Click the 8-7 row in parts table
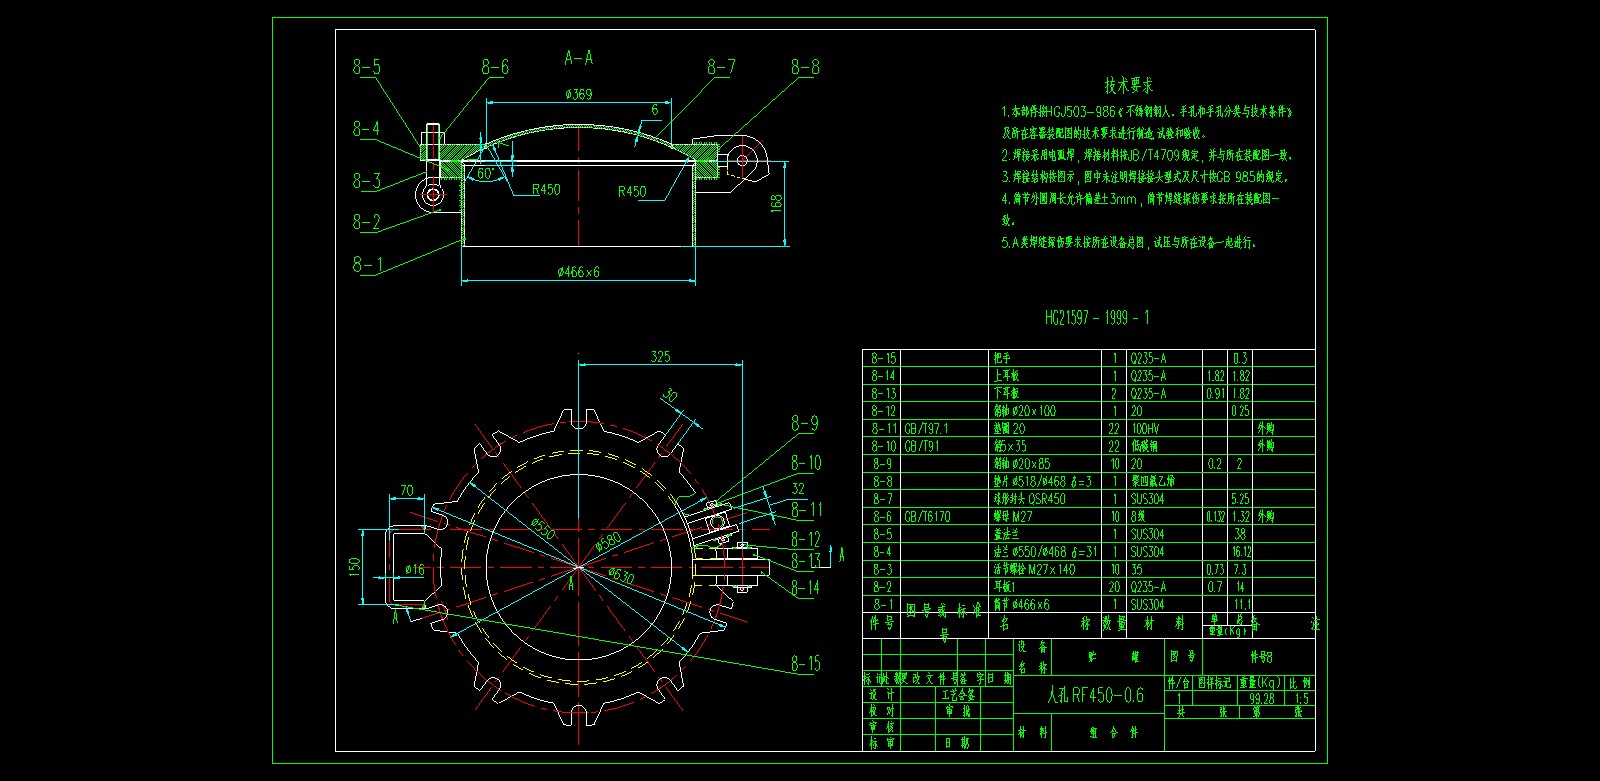Viewport: 1600px width, 781px height. click(x=883, y=499)
